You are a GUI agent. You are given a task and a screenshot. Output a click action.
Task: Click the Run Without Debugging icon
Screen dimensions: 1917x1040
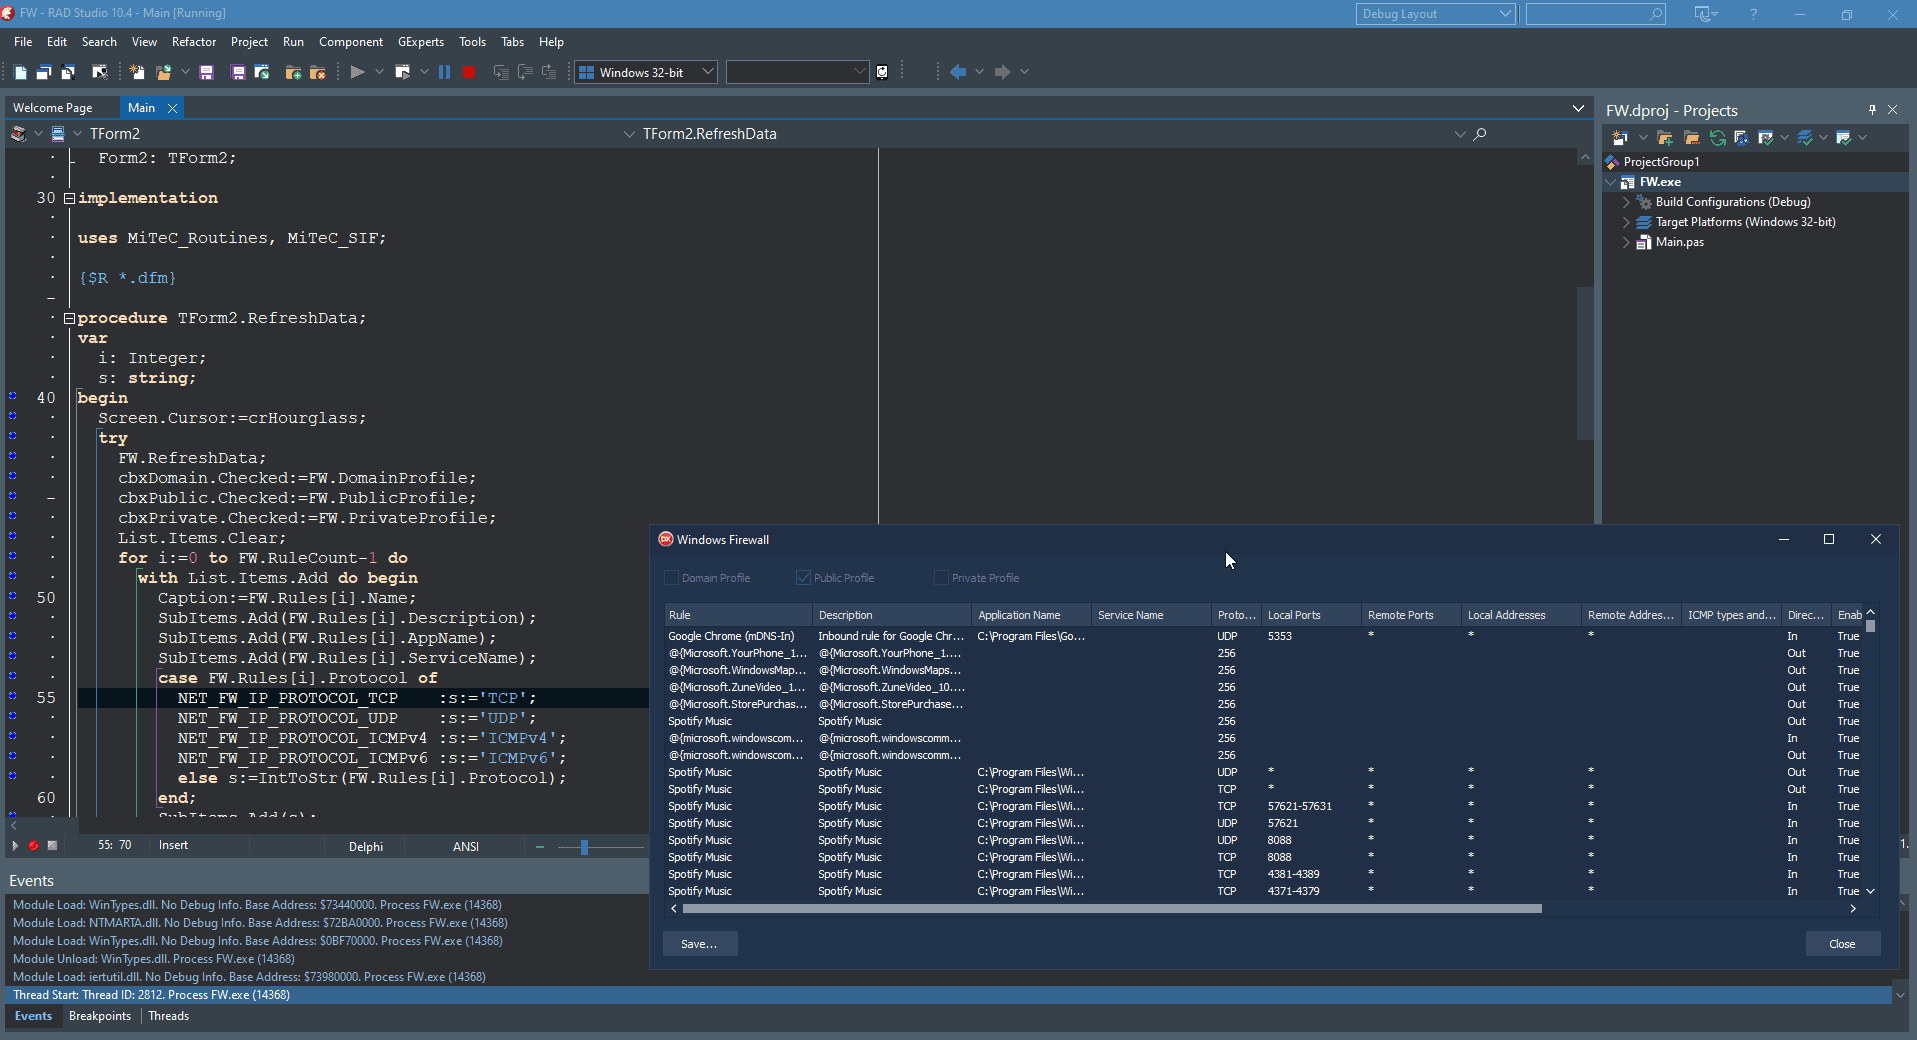click(x=403, y=72)
